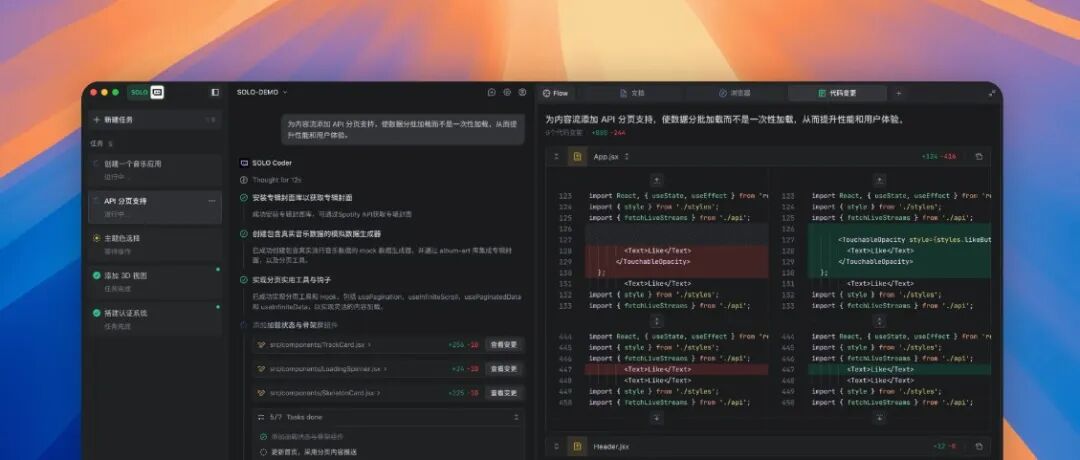The height and width of the screenshot is (460, 1080).
Task: Expand hidden lines below line 450 on right
Action: (x=880, y=418)
